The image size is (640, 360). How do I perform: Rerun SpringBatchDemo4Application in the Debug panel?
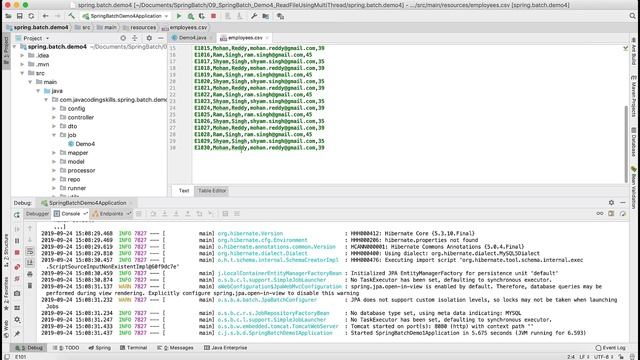[17, 214]
